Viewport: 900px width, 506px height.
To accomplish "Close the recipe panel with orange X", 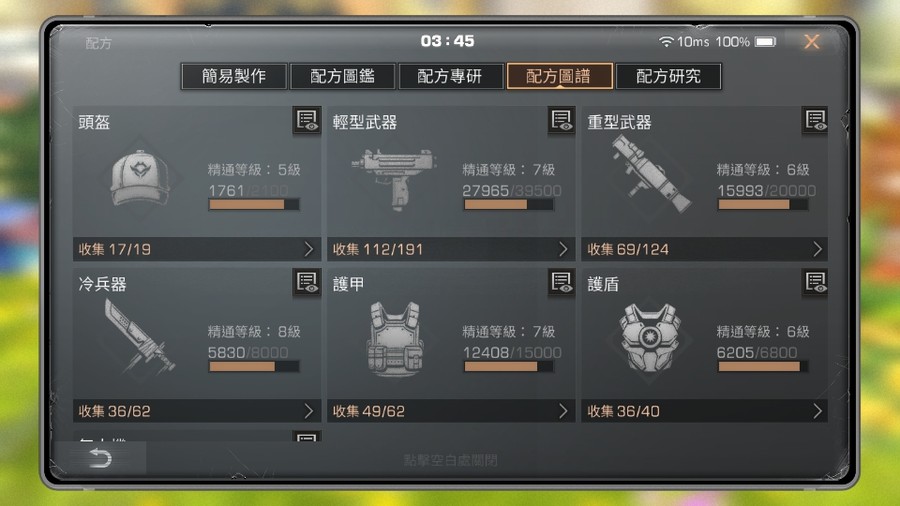I will 812,41.
